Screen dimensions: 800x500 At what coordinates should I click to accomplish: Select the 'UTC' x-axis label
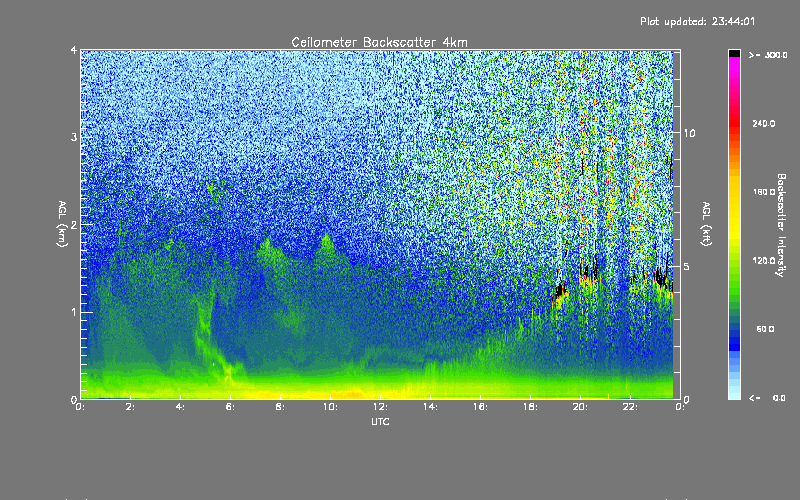click(x=380, y=421)
